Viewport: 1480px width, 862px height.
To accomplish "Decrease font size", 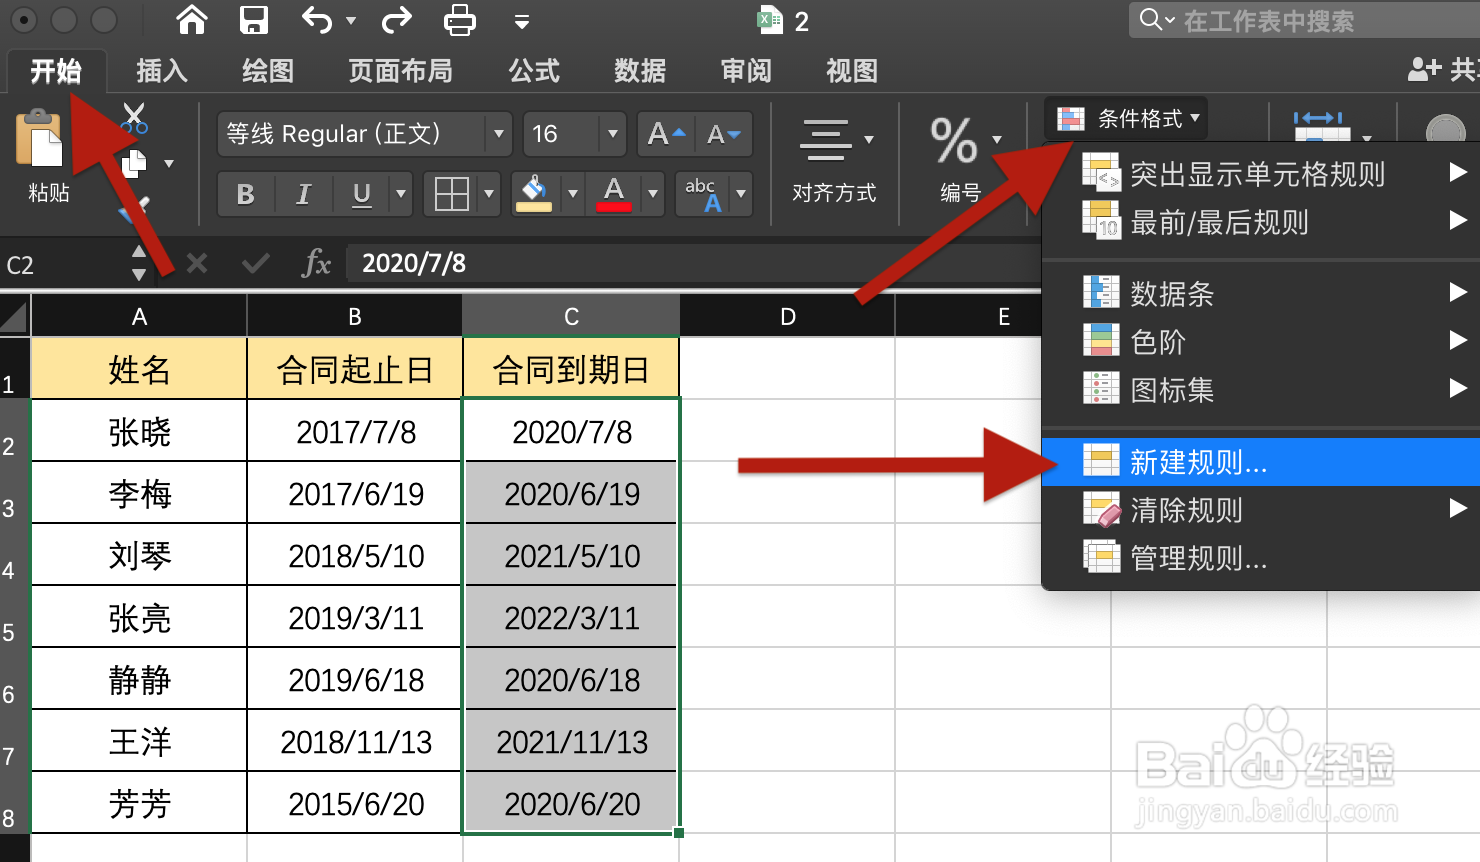I will (724, 134).
